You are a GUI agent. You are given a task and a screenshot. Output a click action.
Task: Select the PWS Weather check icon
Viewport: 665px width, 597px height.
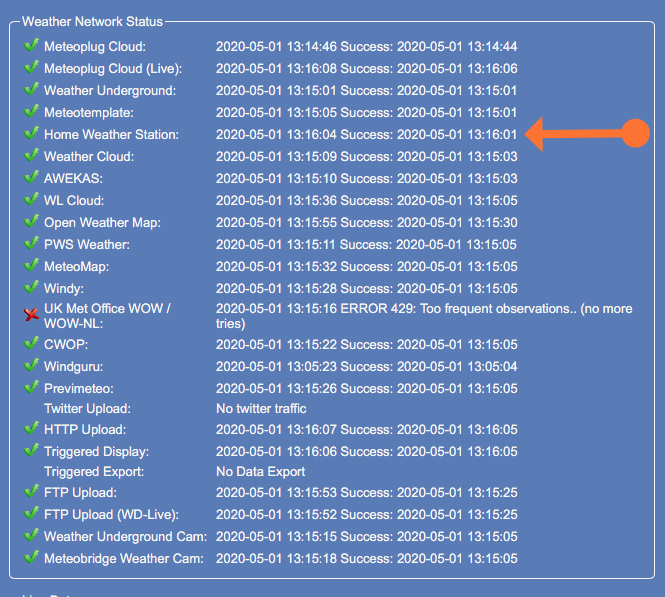coord(31,243)
